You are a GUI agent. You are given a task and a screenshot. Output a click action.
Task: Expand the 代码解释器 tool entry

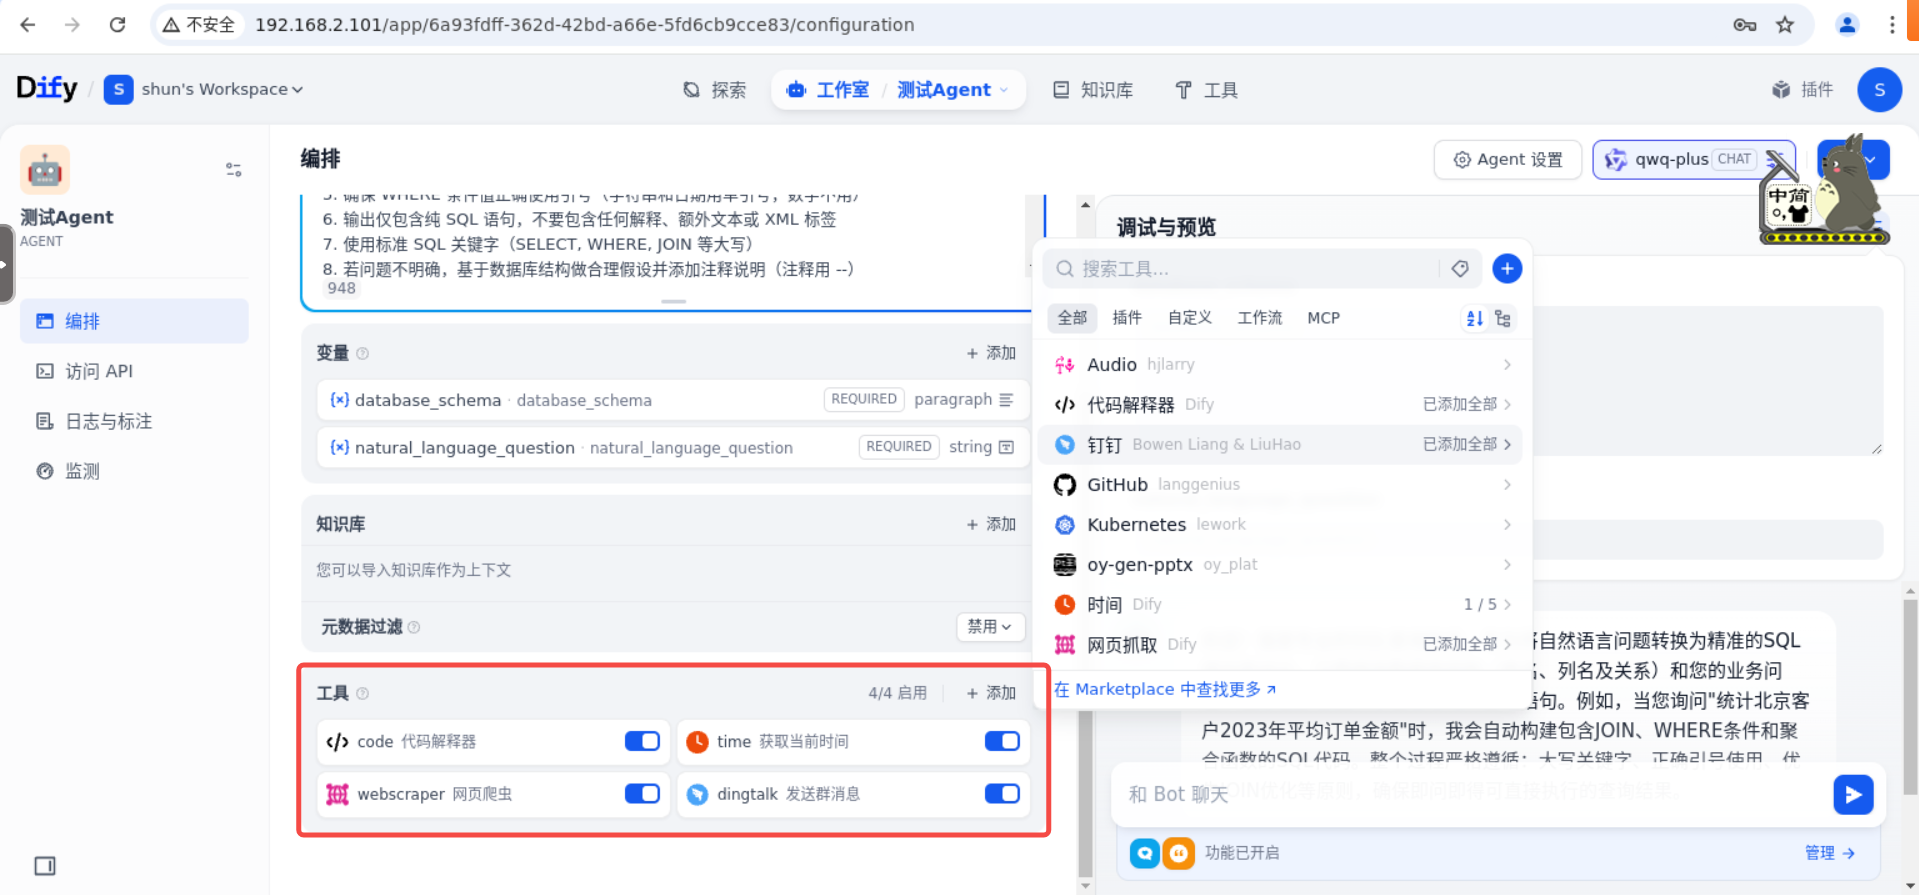pyautogui.click(x=1279, y=405)
